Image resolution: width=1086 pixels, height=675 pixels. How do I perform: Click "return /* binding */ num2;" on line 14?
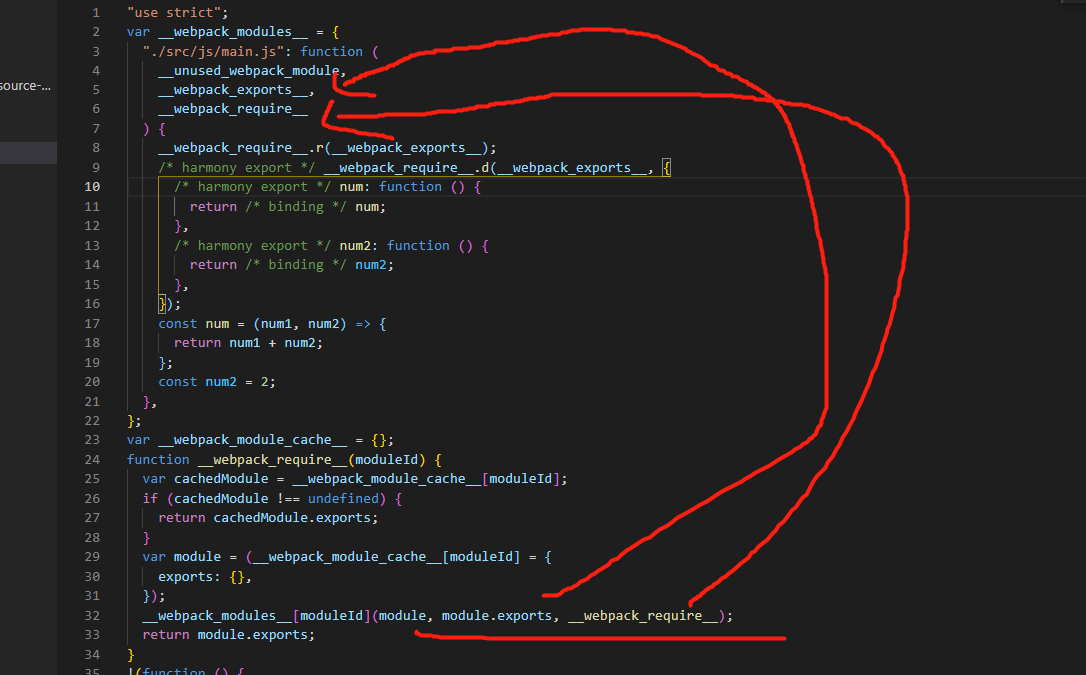click(292, 264)
